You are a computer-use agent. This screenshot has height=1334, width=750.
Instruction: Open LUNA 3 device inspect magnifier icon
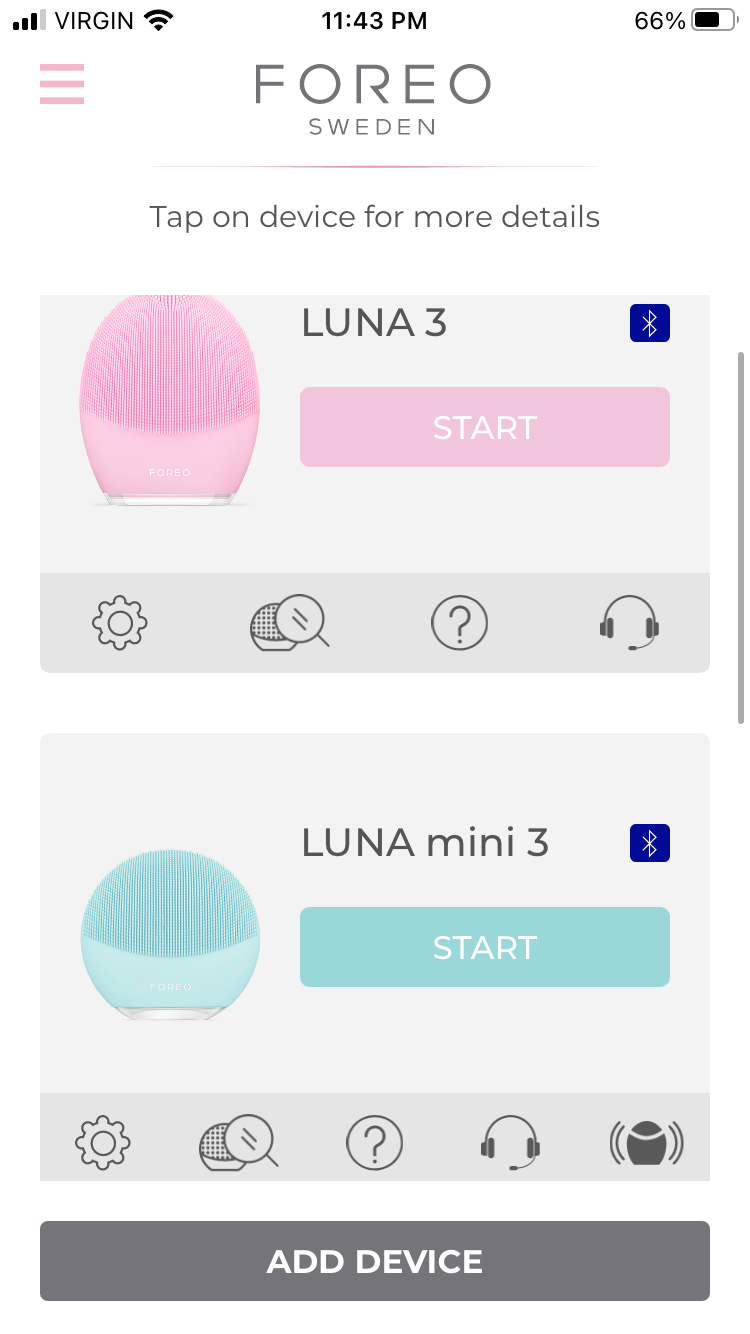[x=289, y=623]
